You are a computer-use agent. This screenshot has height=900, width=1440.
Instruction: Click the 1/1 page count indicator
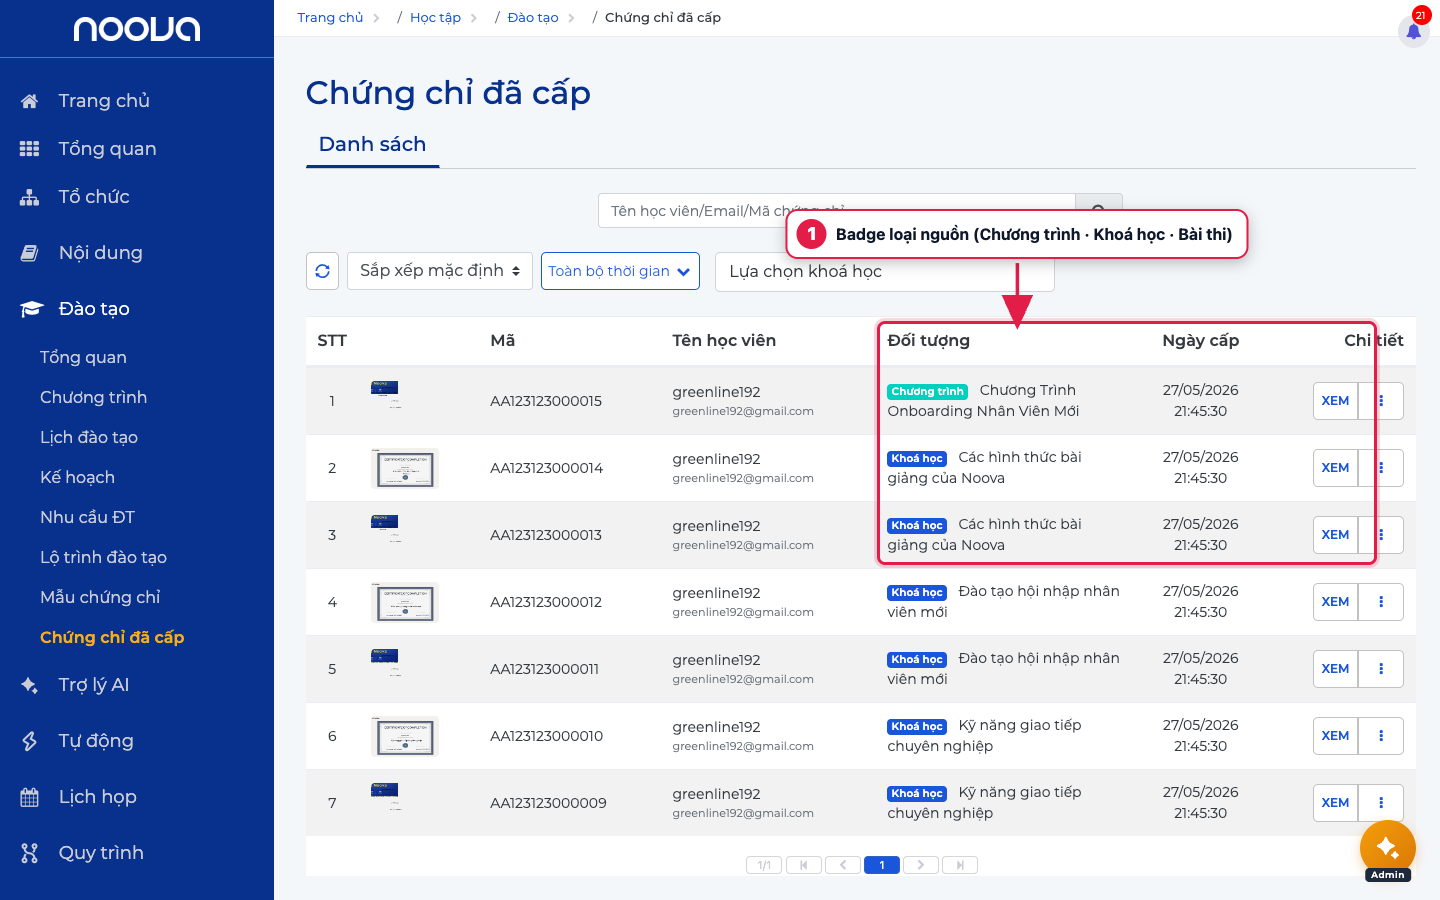764,865
